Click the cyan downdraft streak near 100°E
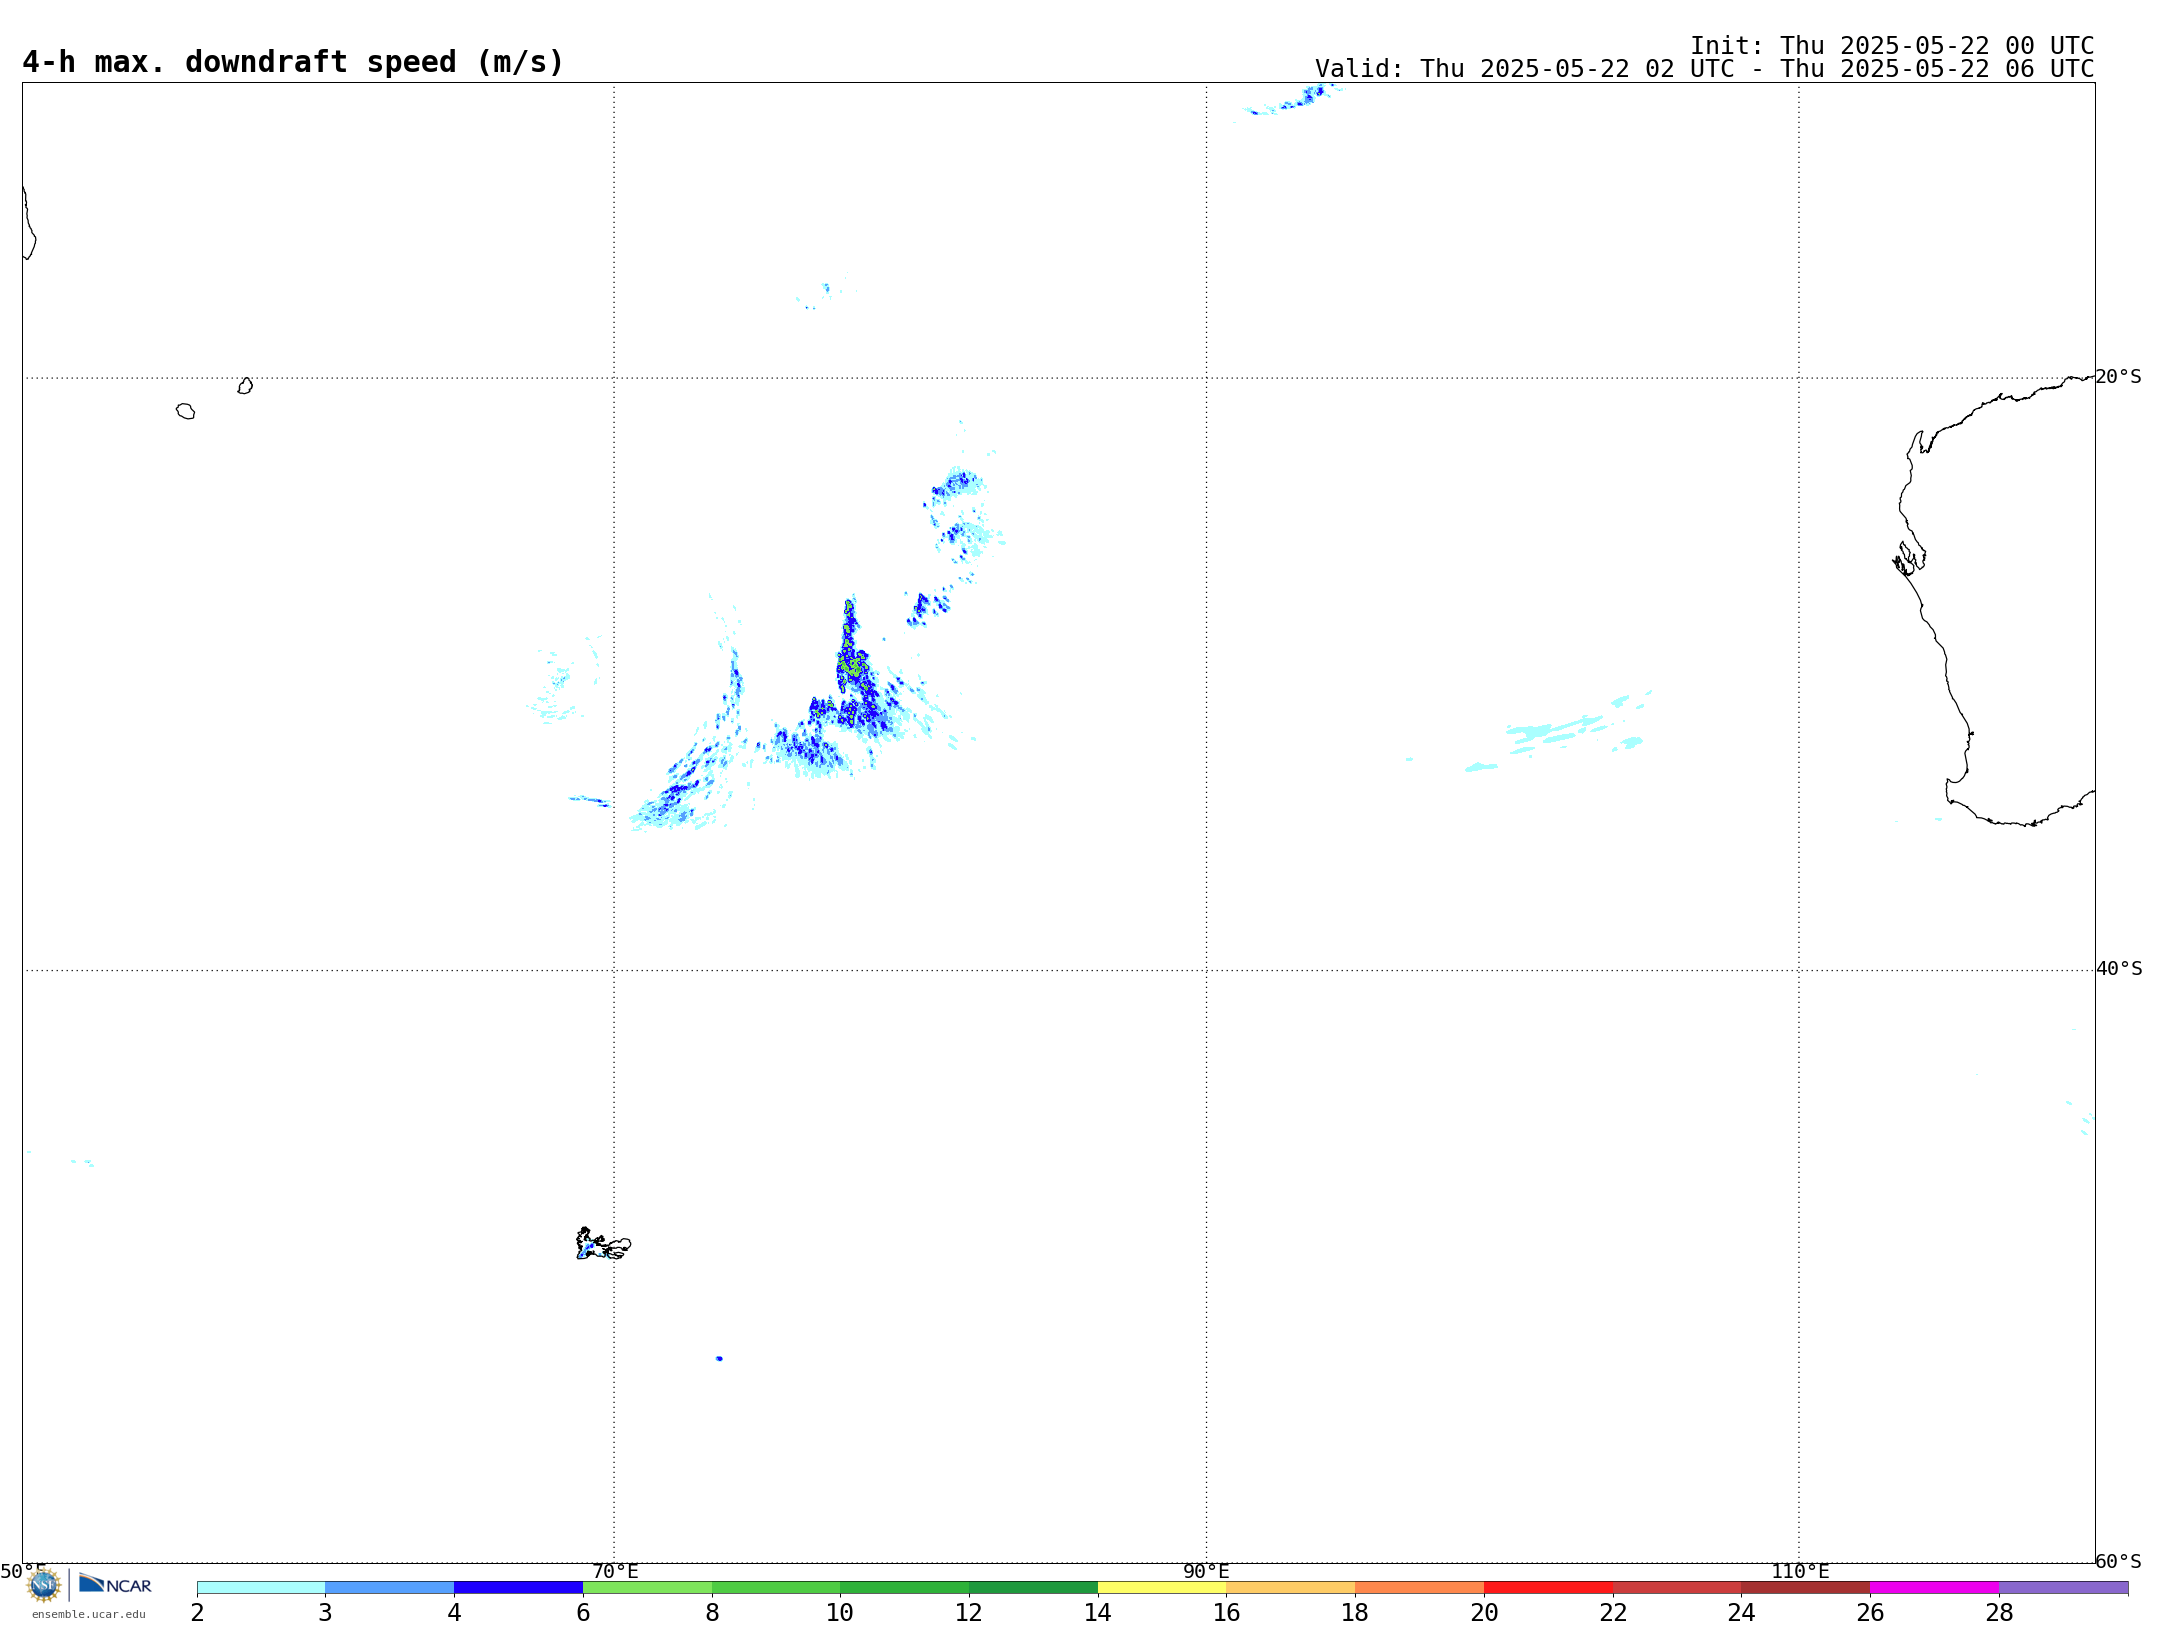The image size is (2160, 1626). point(1555,731)
